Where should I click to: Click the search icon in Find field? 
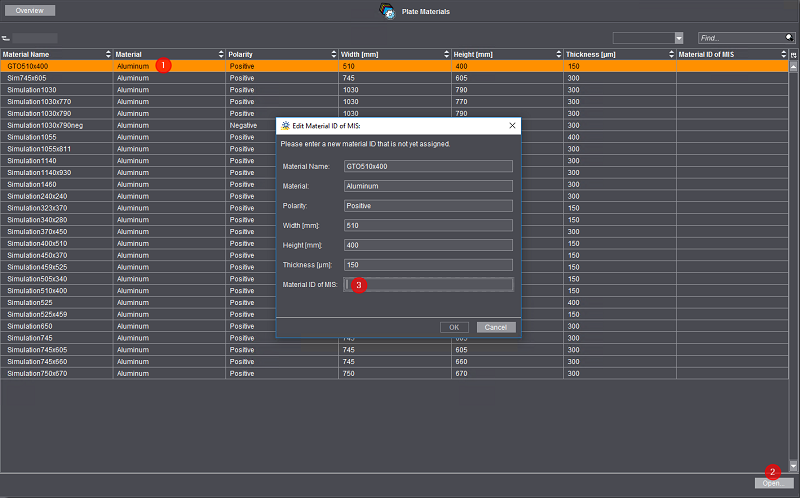[x=788, y=37]
